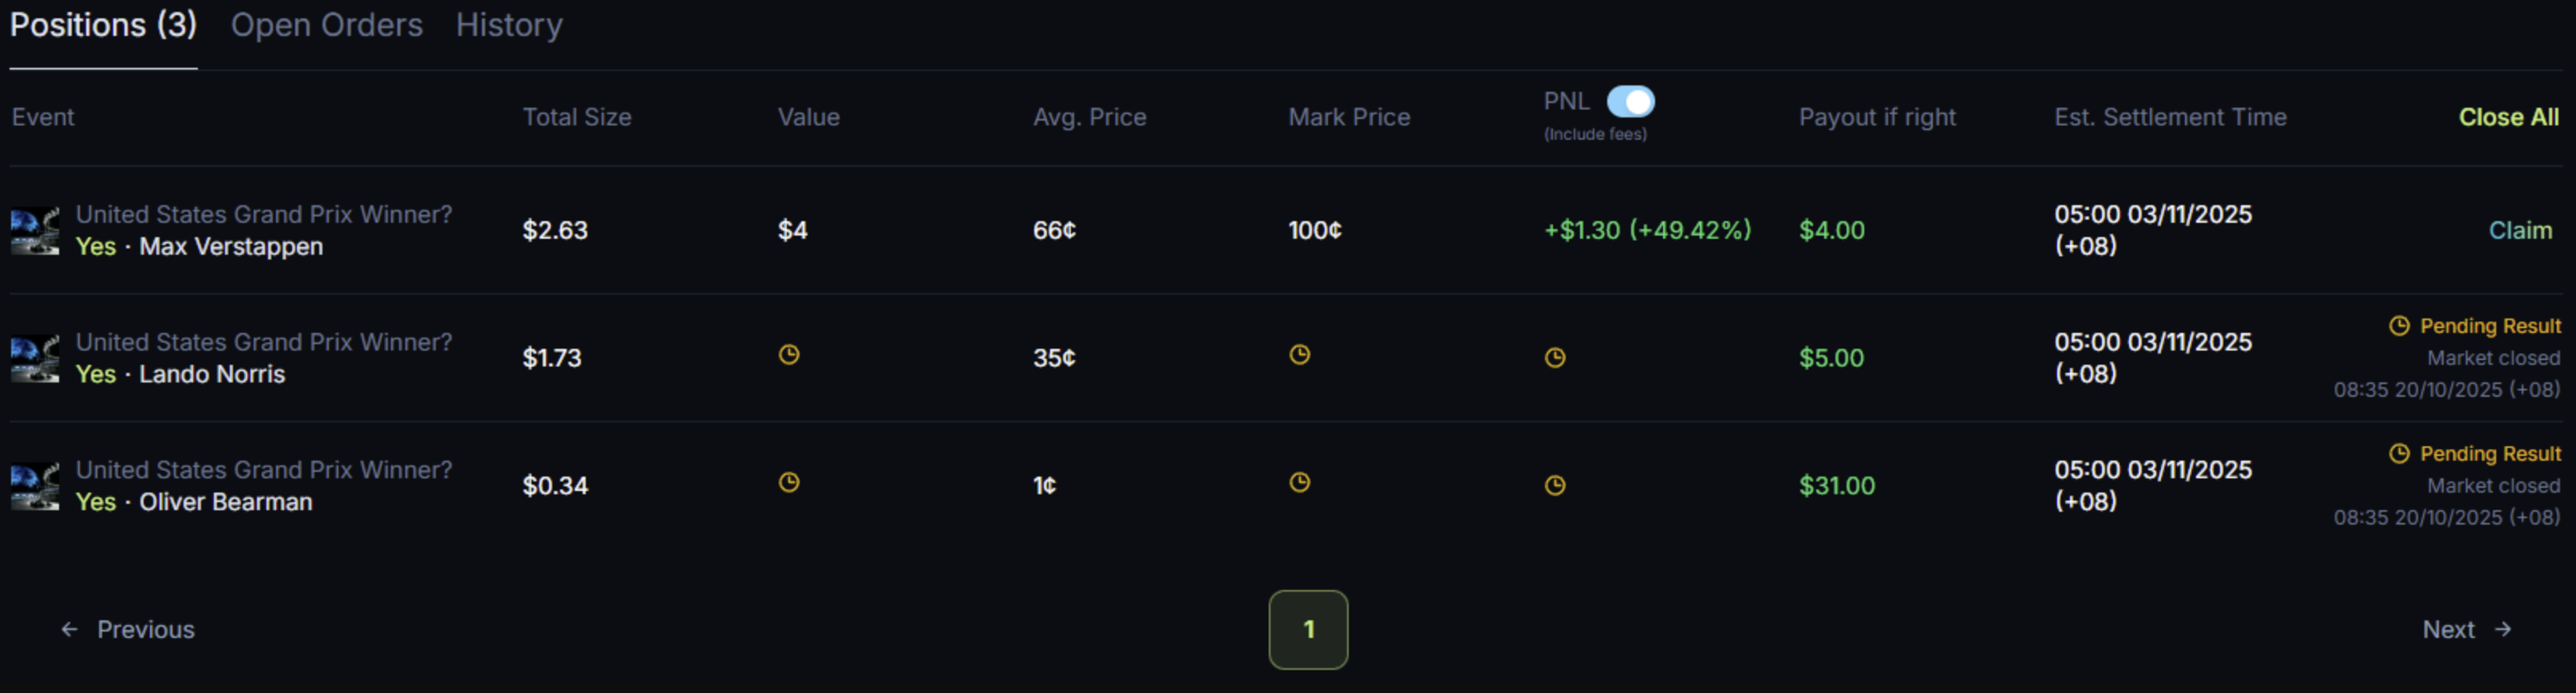Click the Oliver Bearman Value pending clock icon

click(x=789, y=483)
